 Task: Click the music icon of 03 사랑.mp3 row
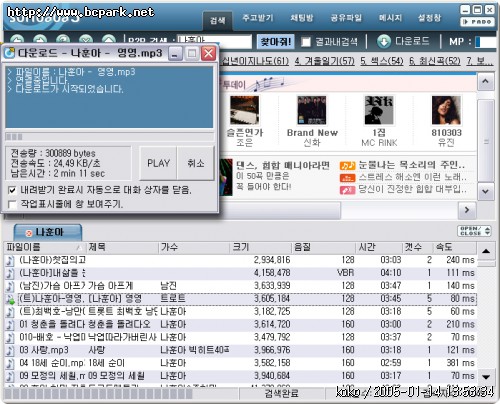pos(10,350)
